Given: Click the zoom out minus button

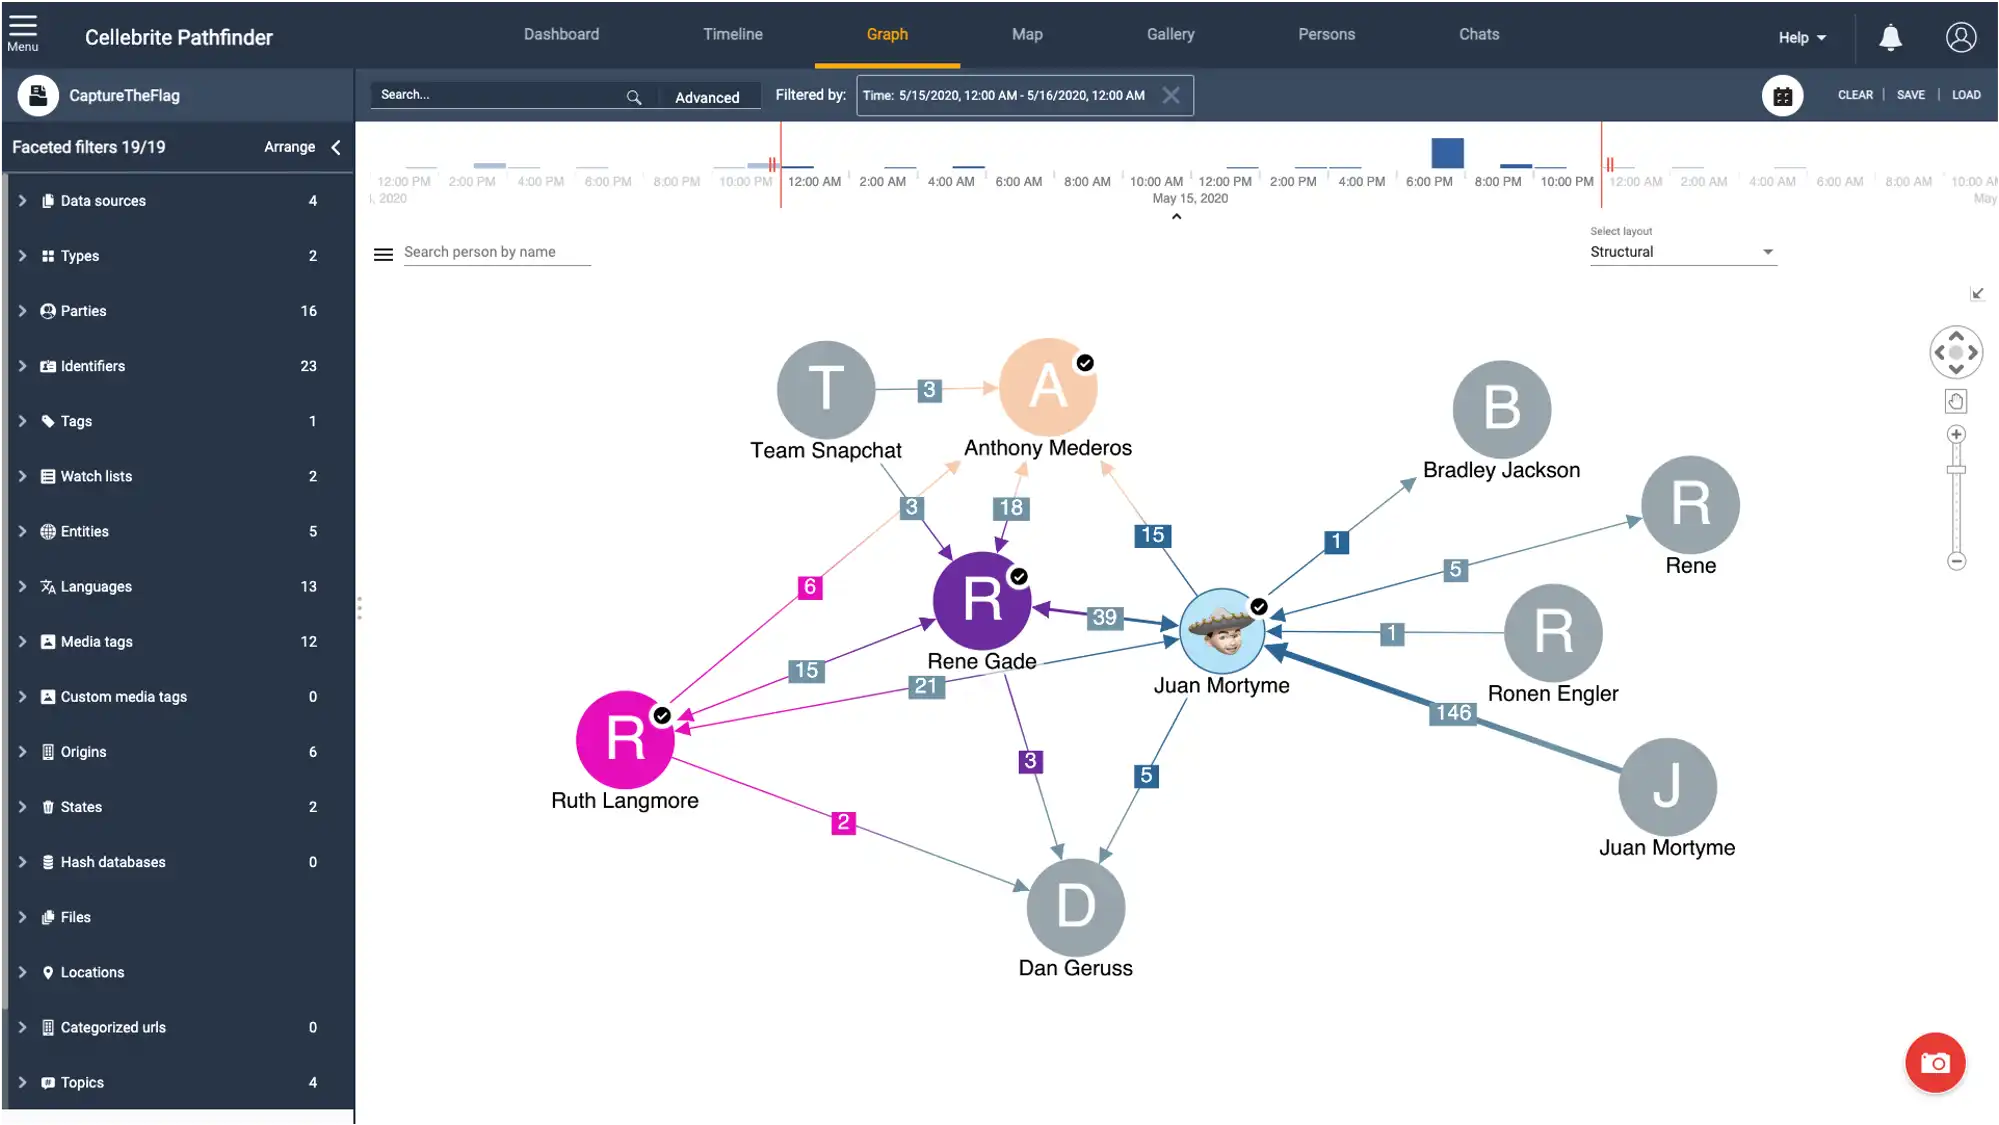Looking at the screenshot, I should (x=1956, y=561).
